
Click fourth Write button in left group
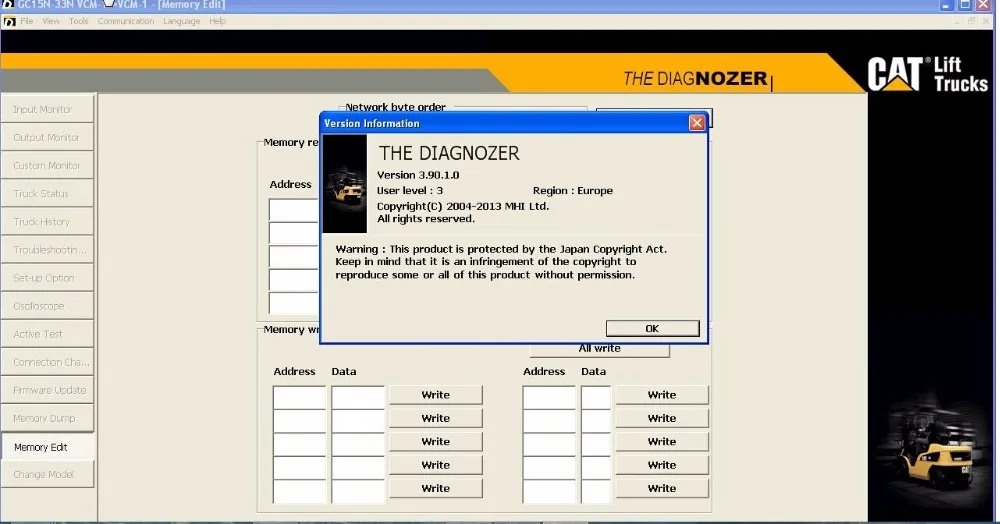(436, 465)
